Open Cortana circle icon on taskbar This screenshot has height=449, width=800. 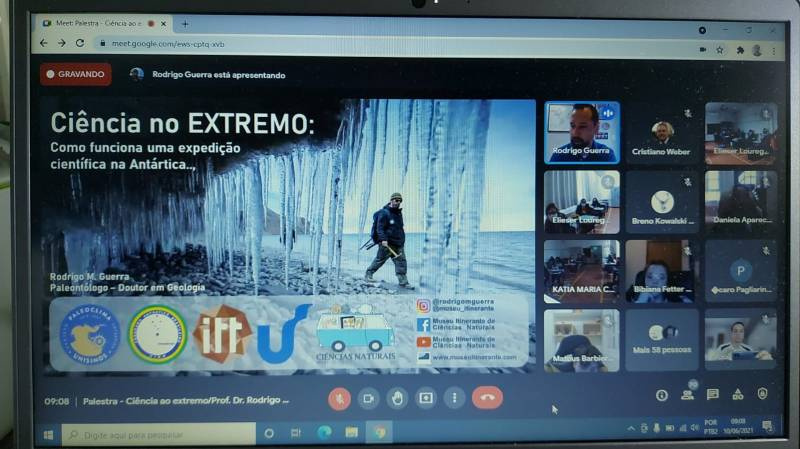pos(269,433)
